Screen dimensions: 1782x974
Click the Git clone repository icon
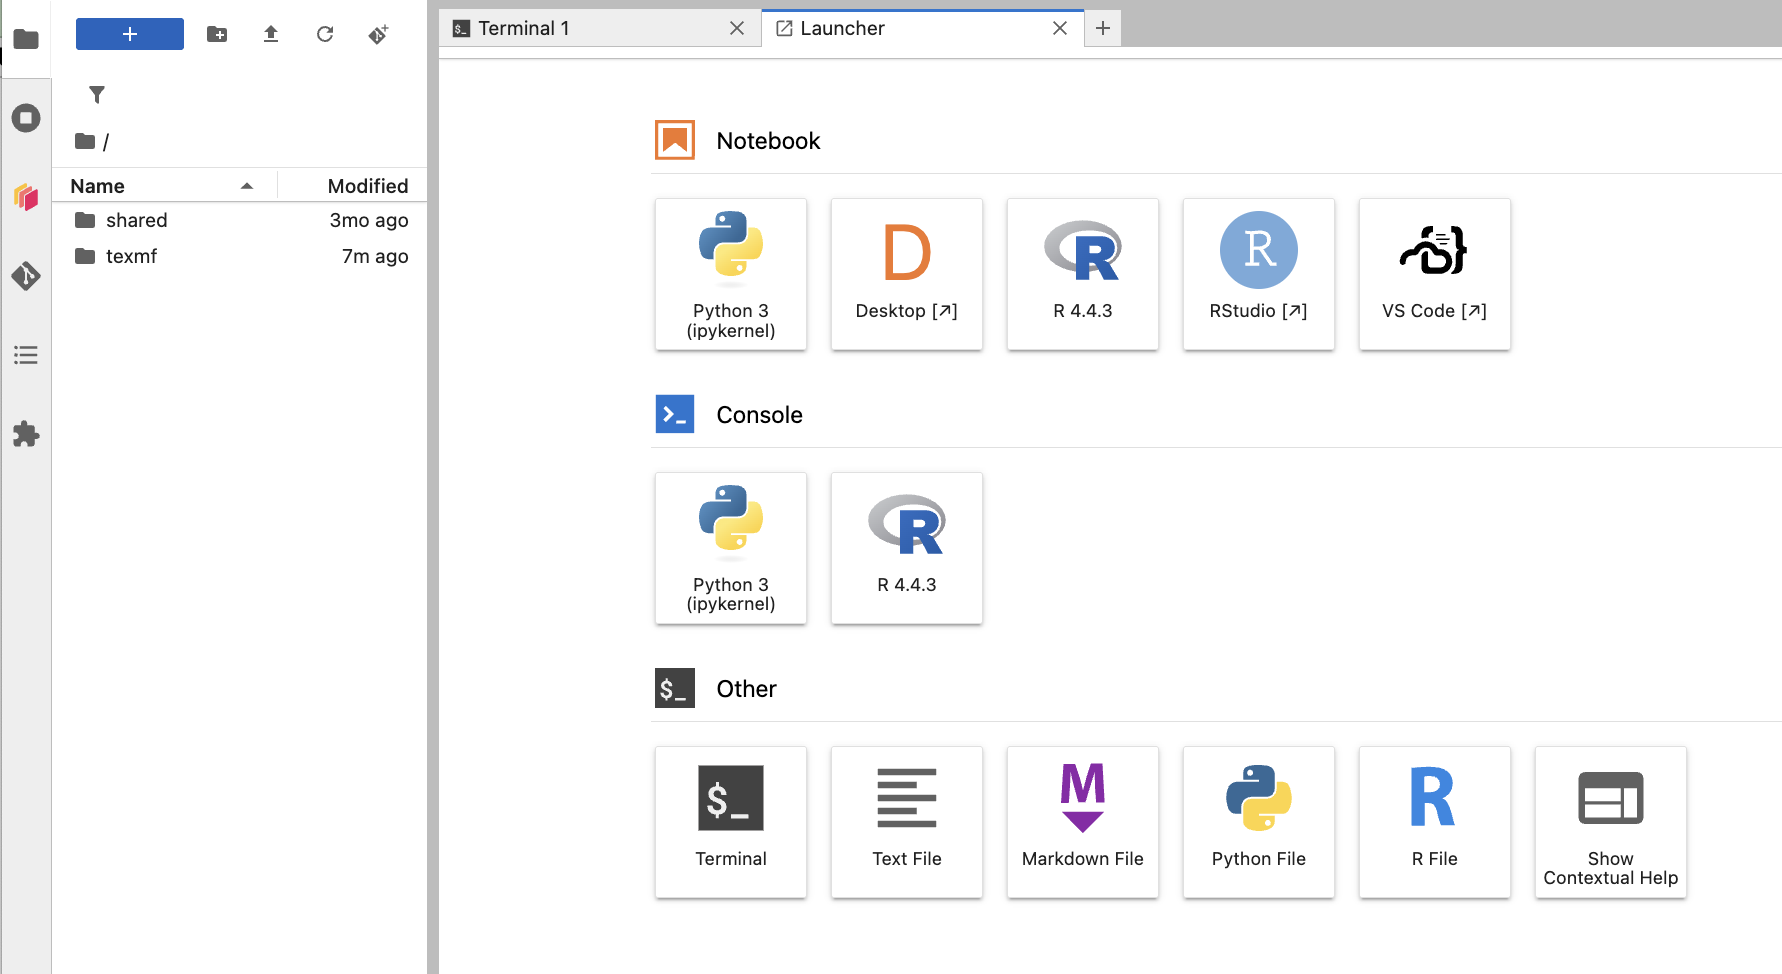pyautogui.click(x=378, y=34)
